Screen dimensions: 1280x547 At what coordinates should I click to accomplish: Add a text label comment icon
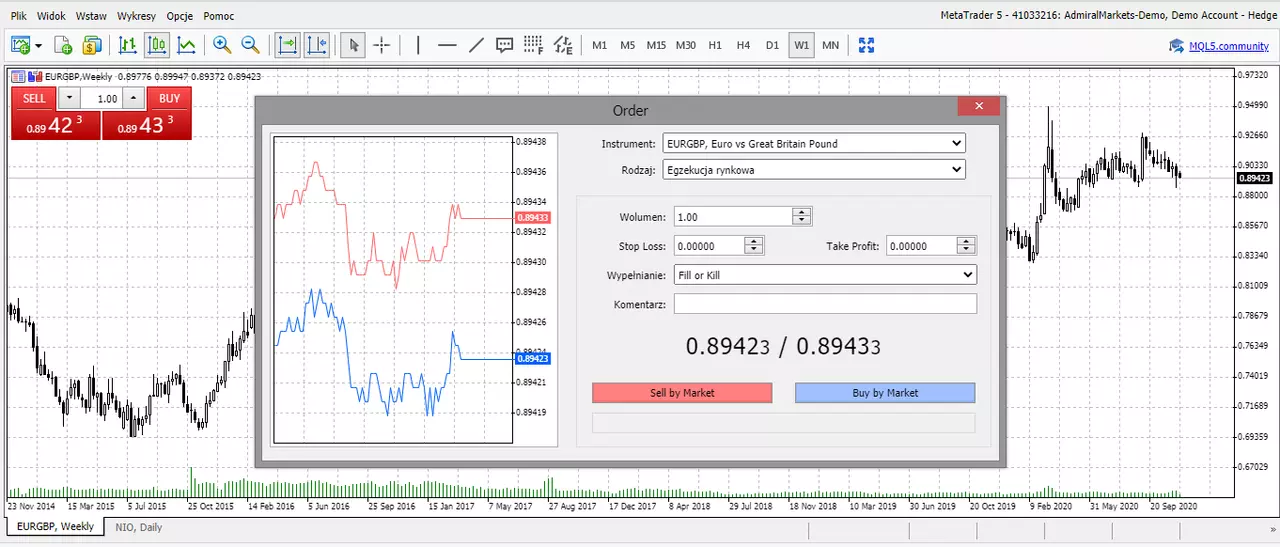tap(505, 45)
